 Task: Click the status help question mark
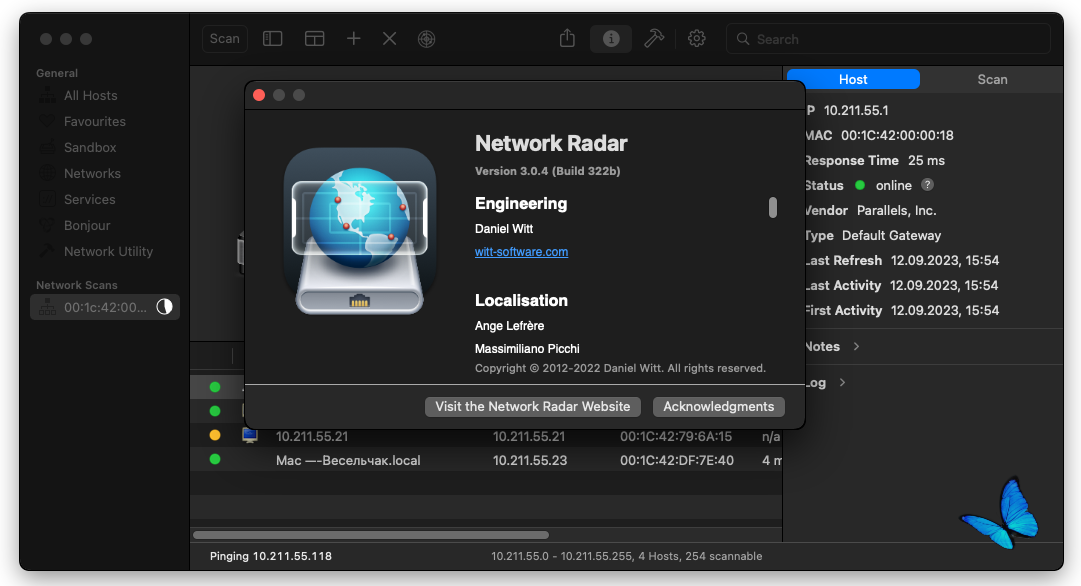click(927, 185)
